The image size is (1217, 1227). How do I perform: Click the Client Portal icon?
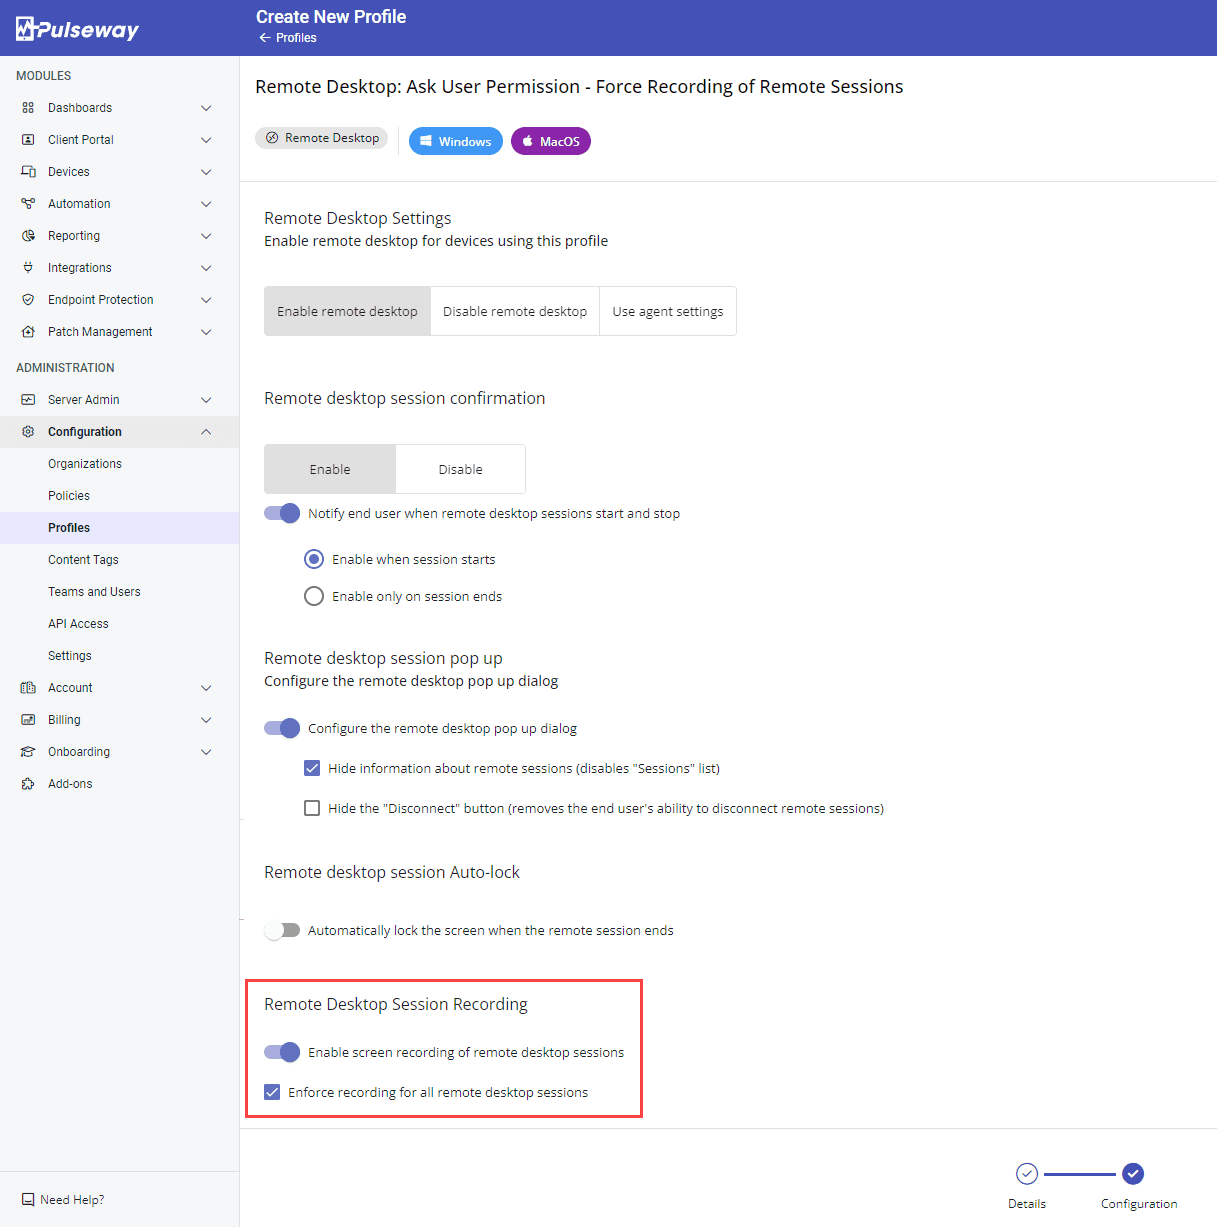pos(28,140)
